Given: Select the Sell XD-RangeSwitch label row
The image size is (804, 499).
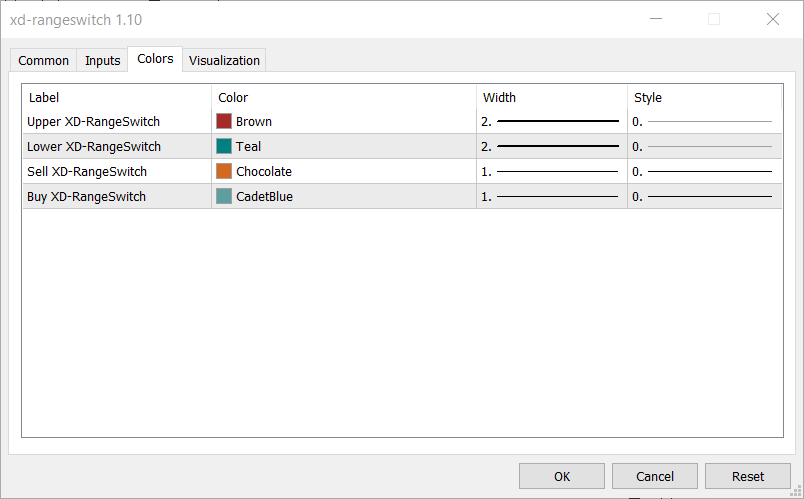Looking at the screenshot, I should pos(87,171).
